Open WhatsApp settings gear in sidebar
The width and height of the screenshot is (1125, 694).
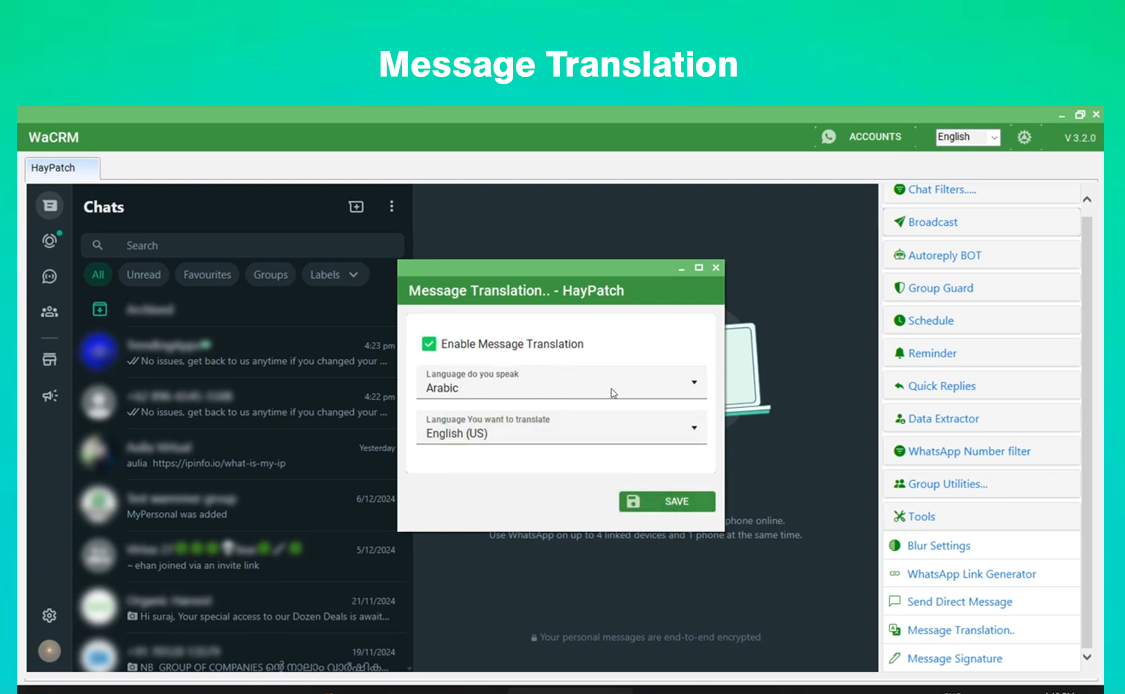pos(49,615)
